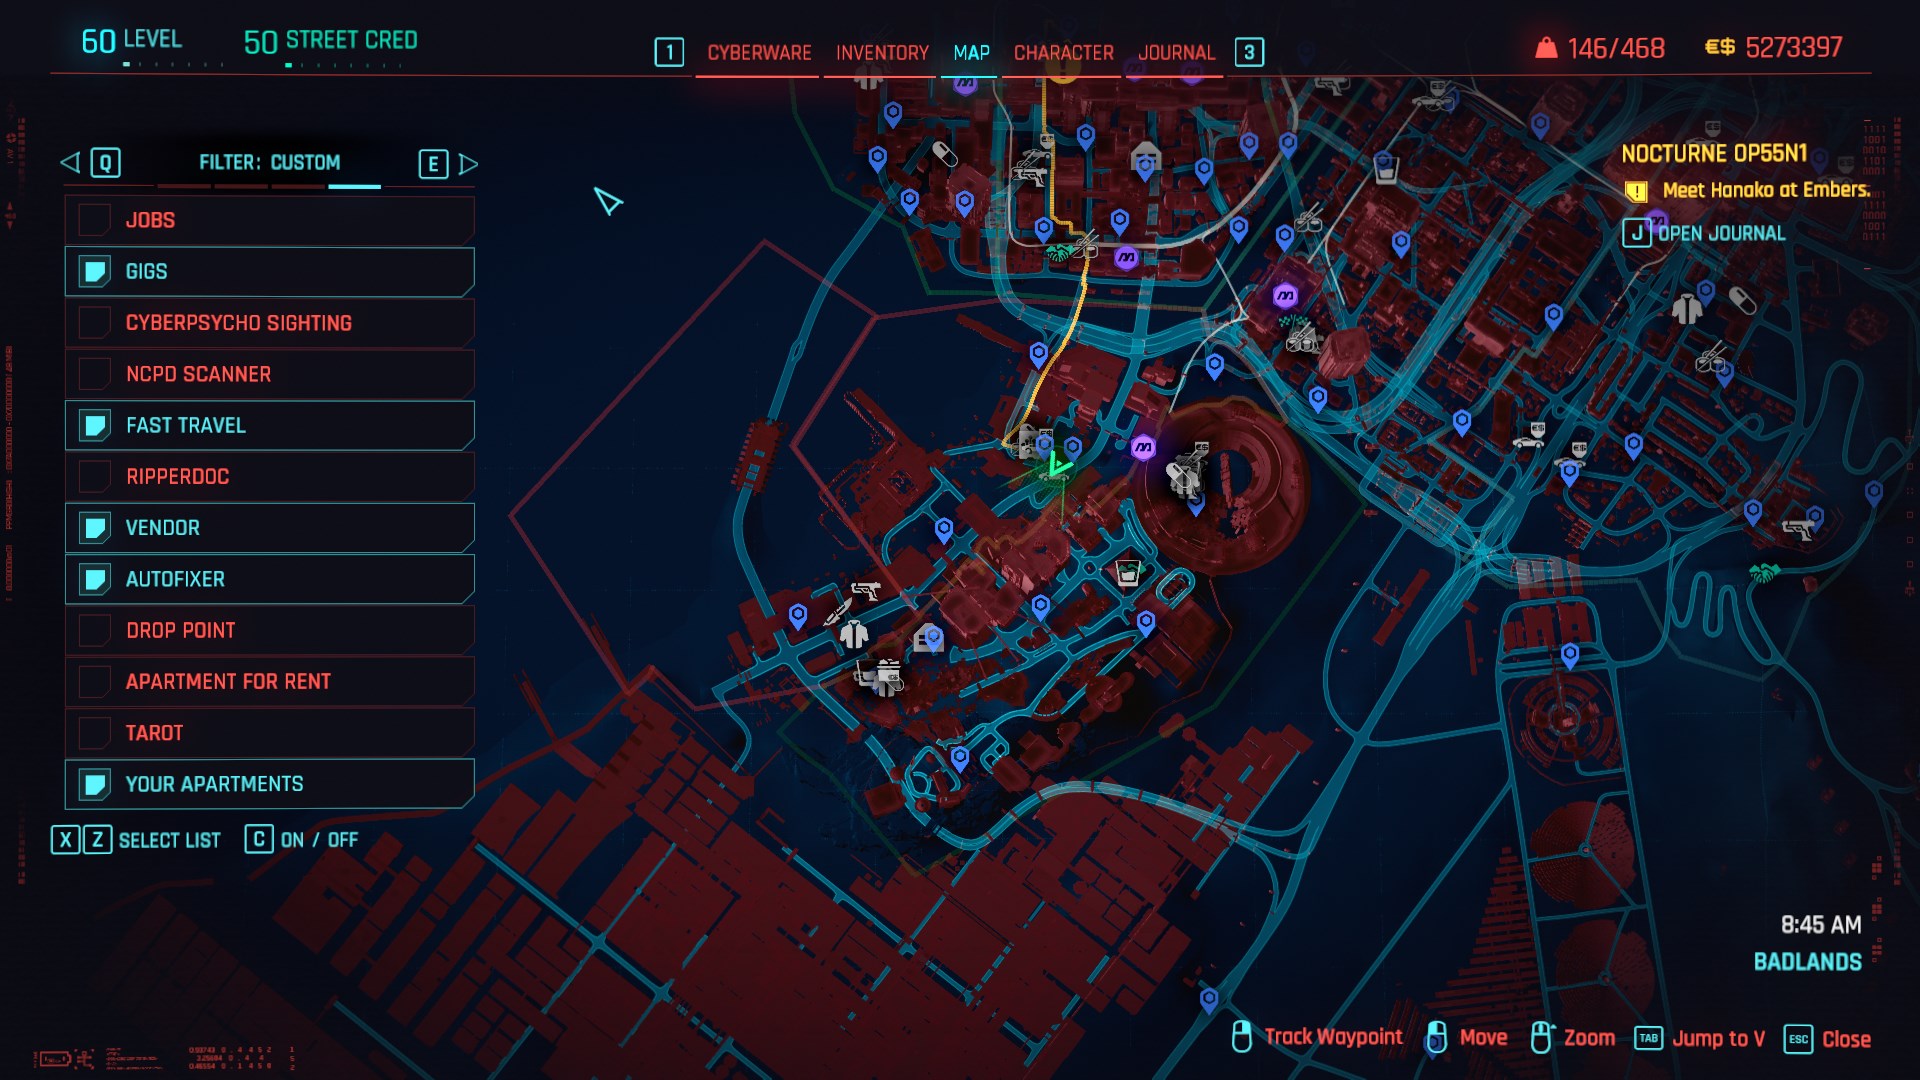Select the purple metro station icon by the stadium
This screenshot has width=1920, height=1080.
(1143, 448)
